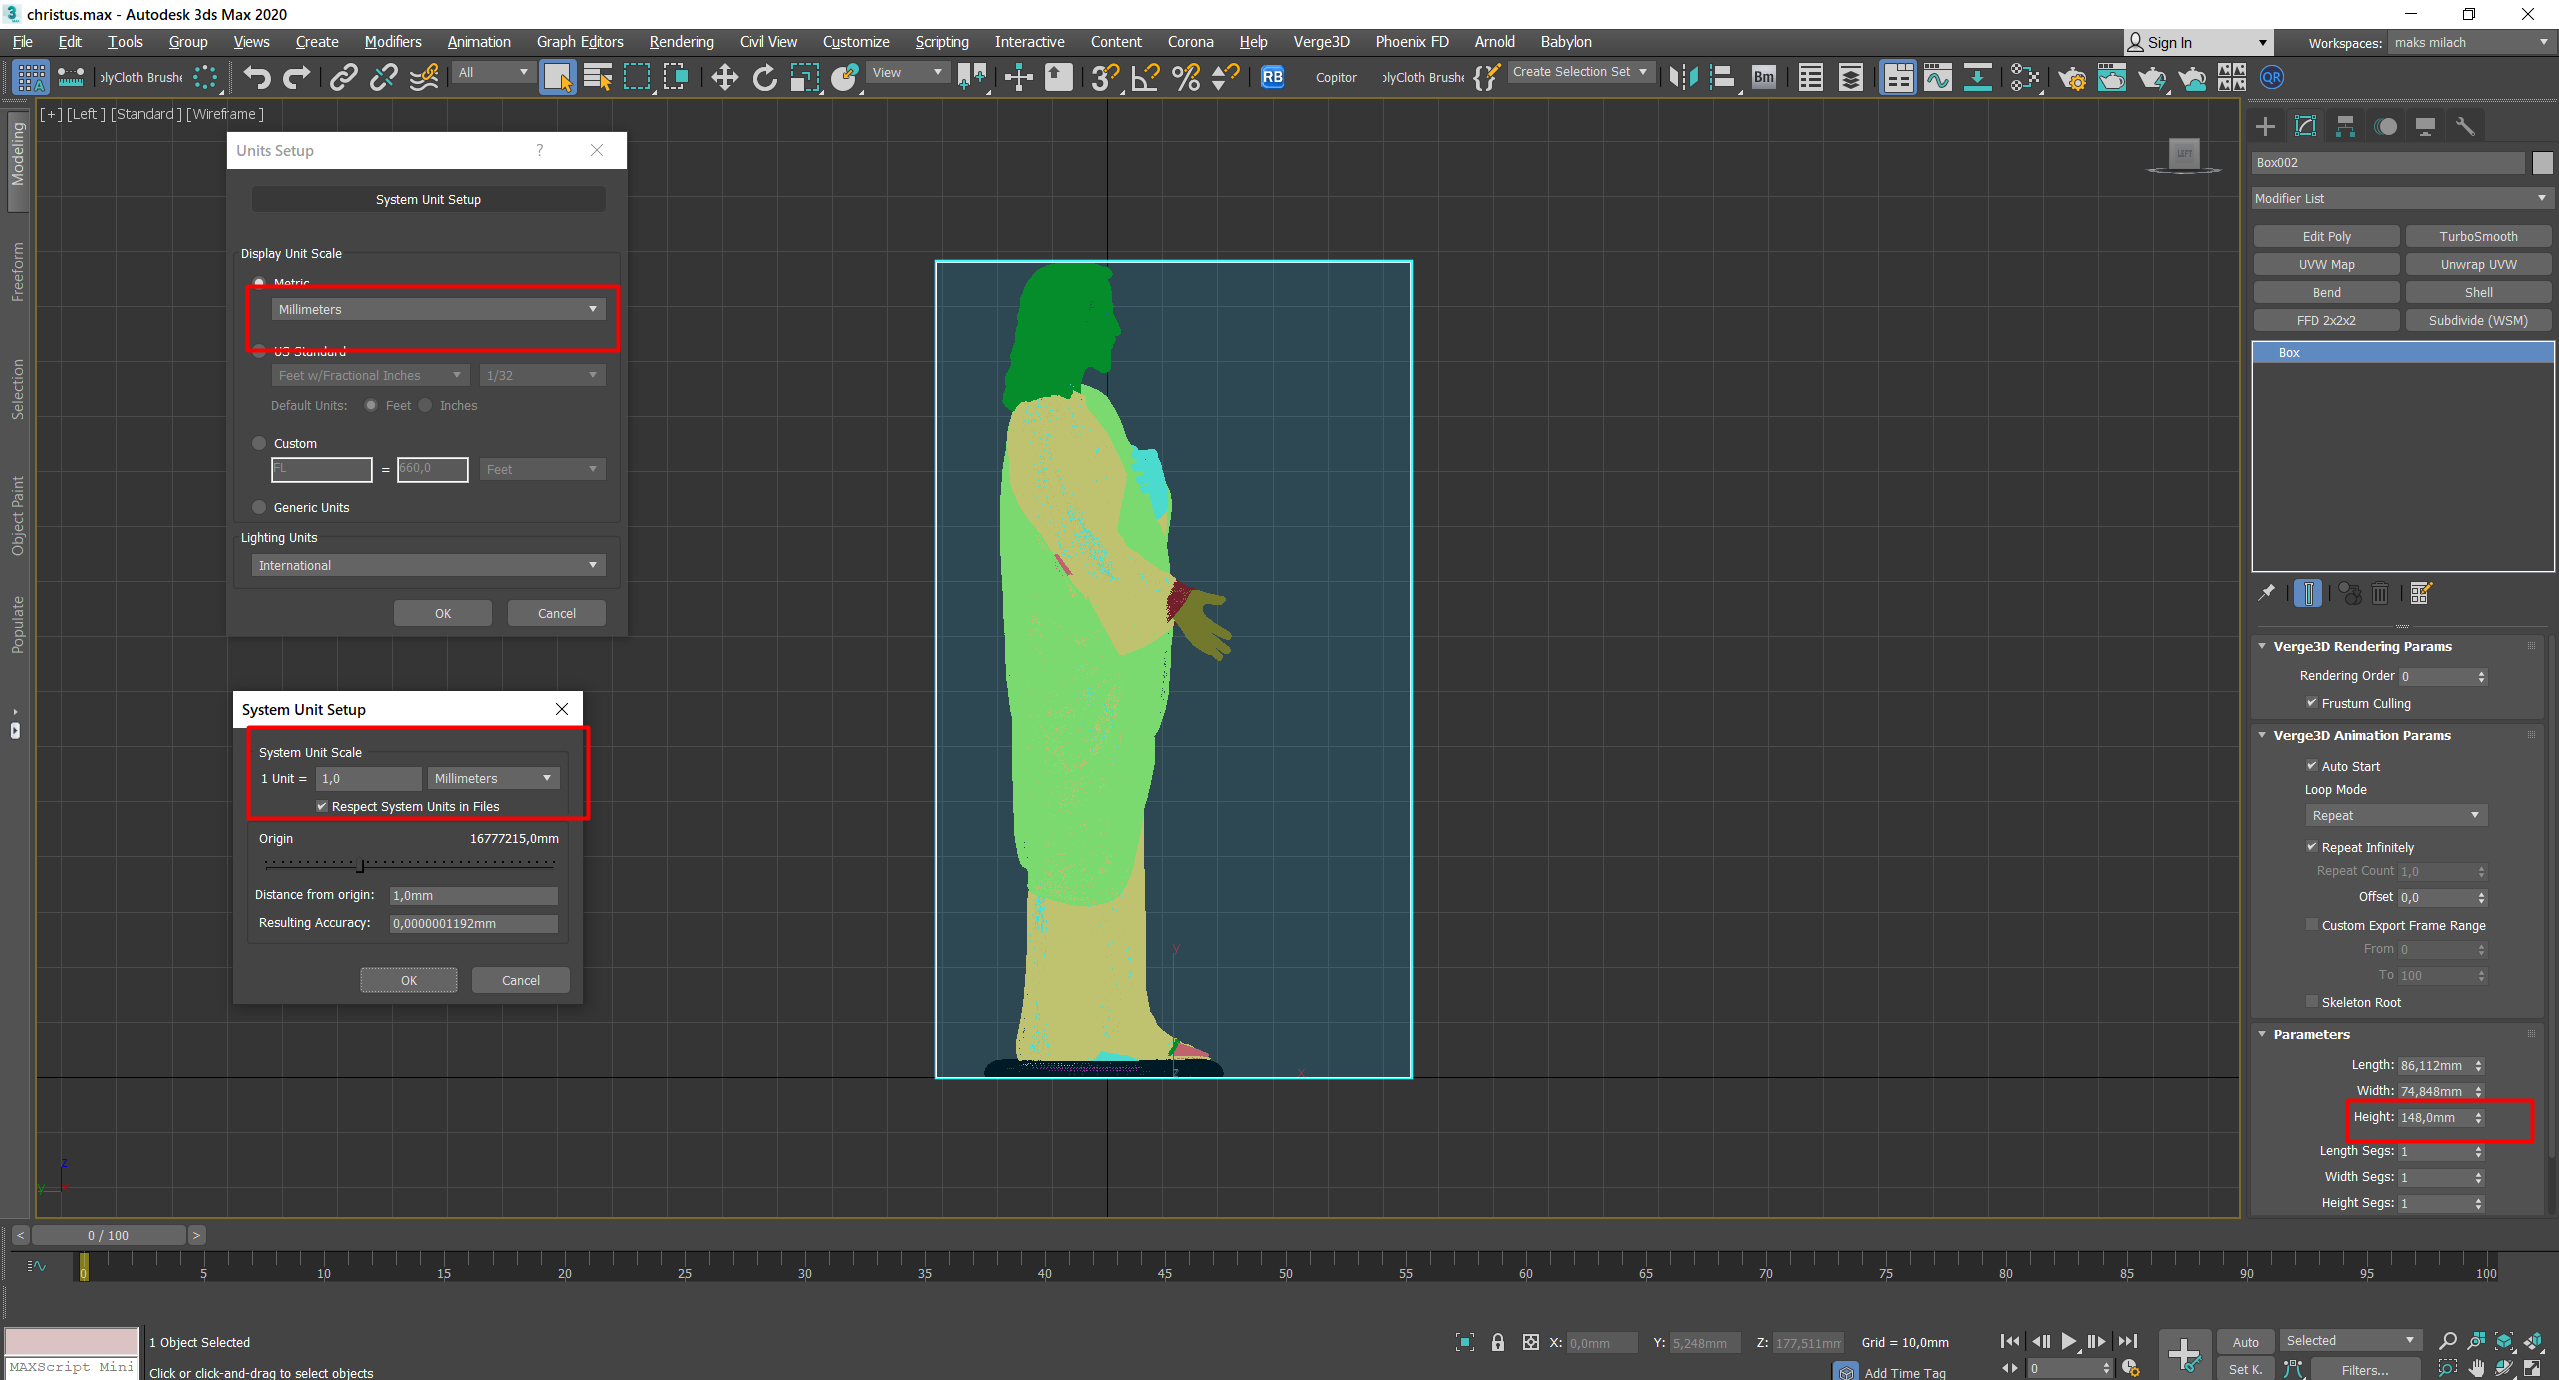2559x1380 pixels.
Task: Open the Millimeters display unit dropdown
Action: tap(438, 309)
